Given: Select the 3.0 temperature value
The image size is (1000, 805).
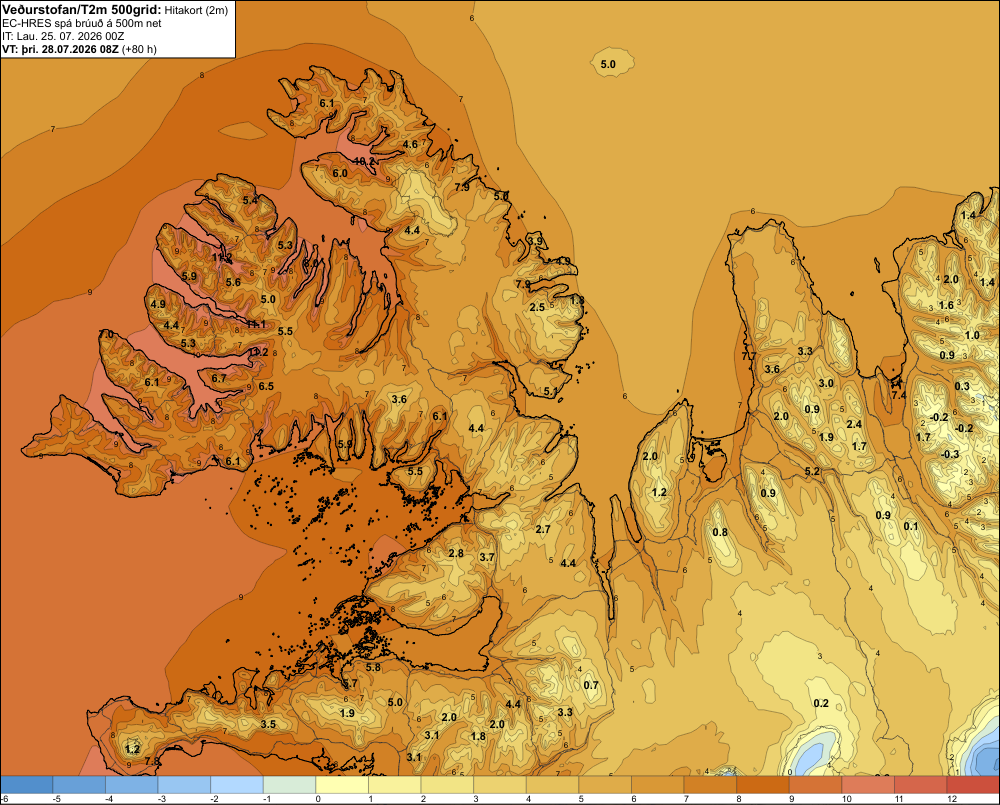Looking at the screenshot, I should [x=826, y=383].
